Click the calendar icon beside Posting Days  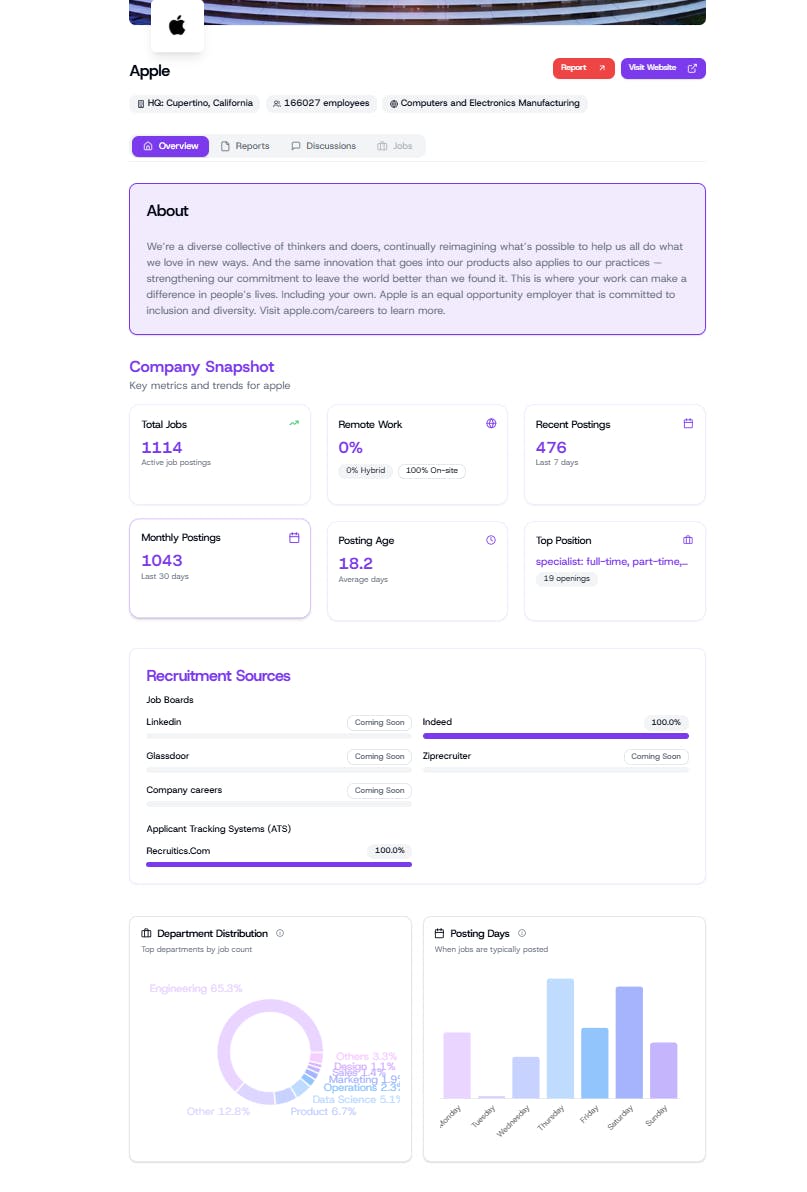tap(439, 934)
